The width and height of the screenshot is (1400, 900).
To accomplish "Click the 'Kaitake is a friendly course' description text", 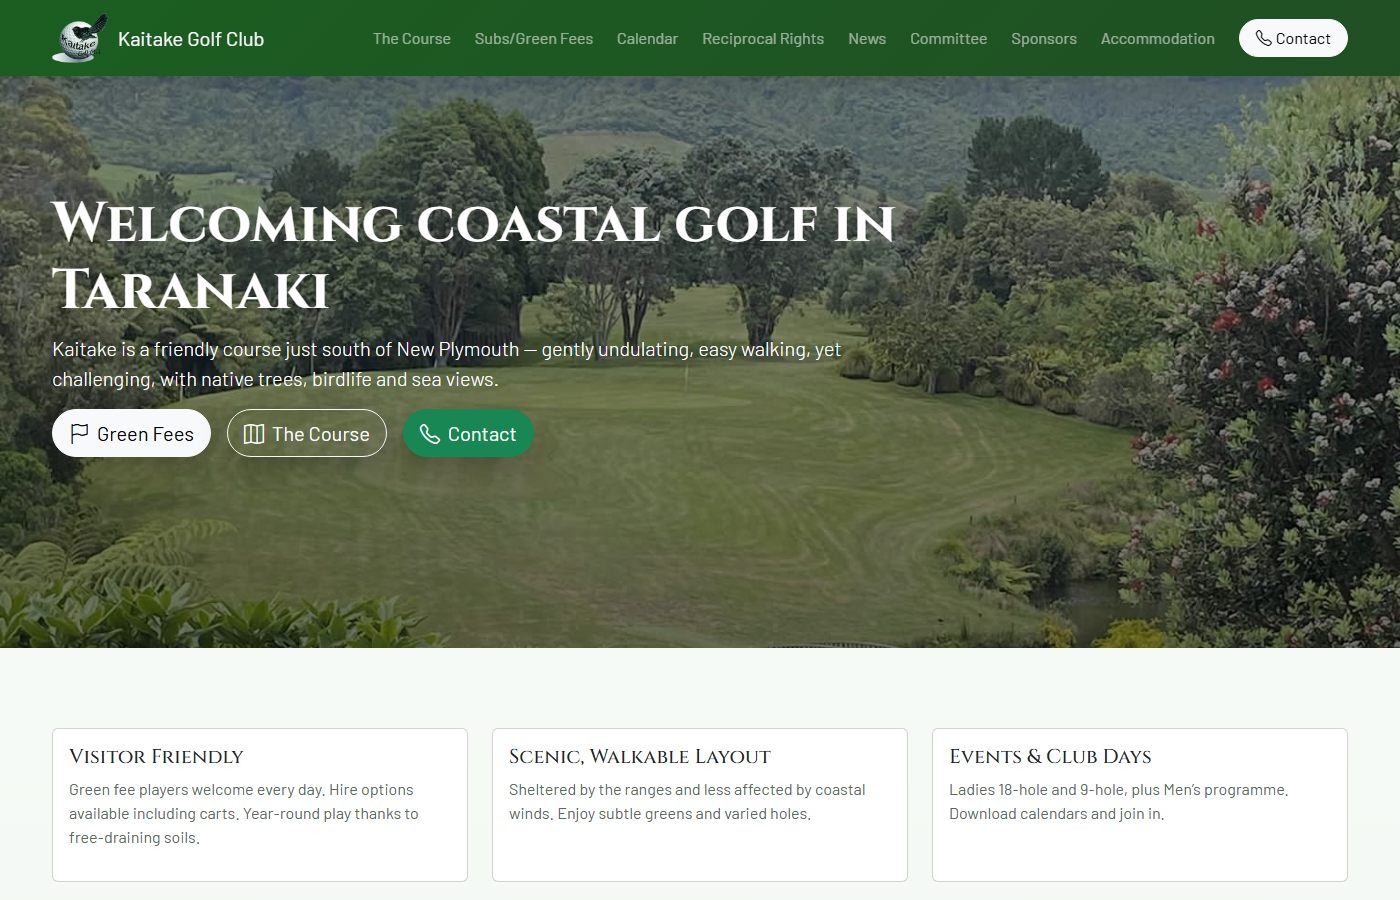I will click(x=447, y=364).
